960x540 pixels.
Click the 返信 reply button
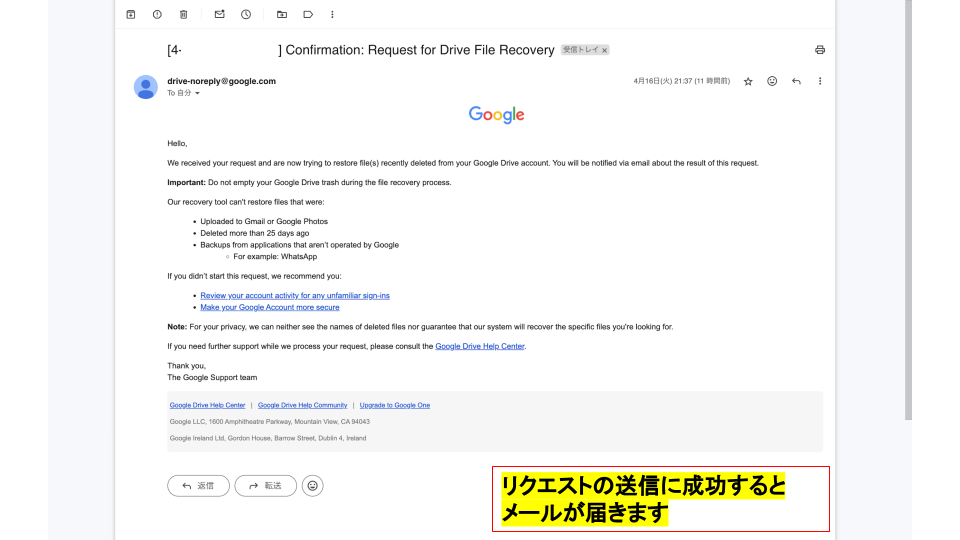coord(198,486)
